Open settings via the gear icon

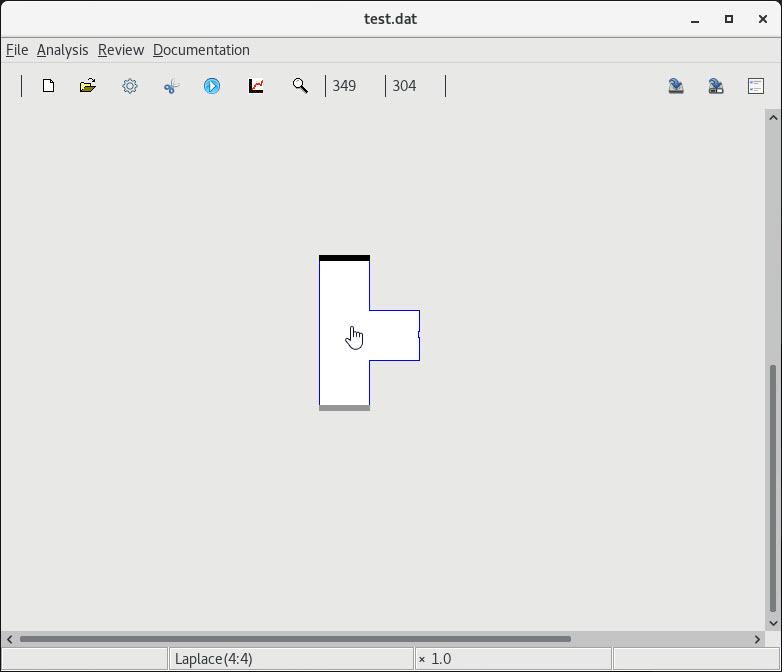(x=130, y=86)
